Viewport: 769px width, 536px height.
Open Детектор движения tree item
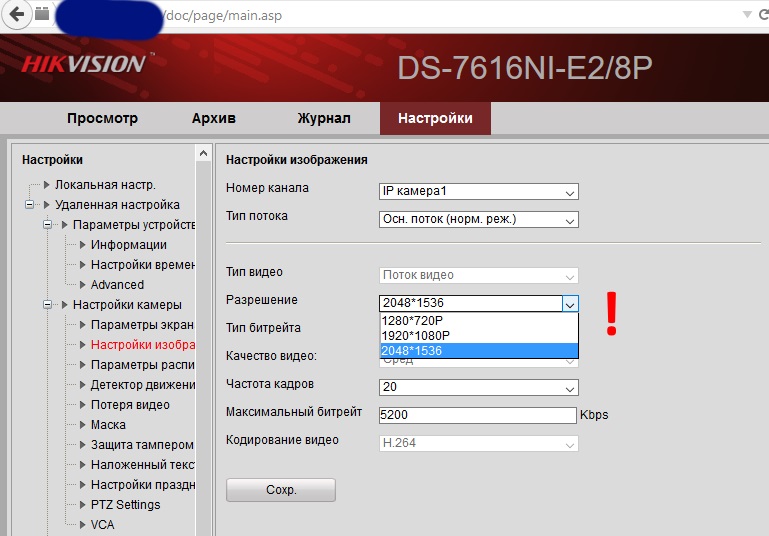(143, 385)
